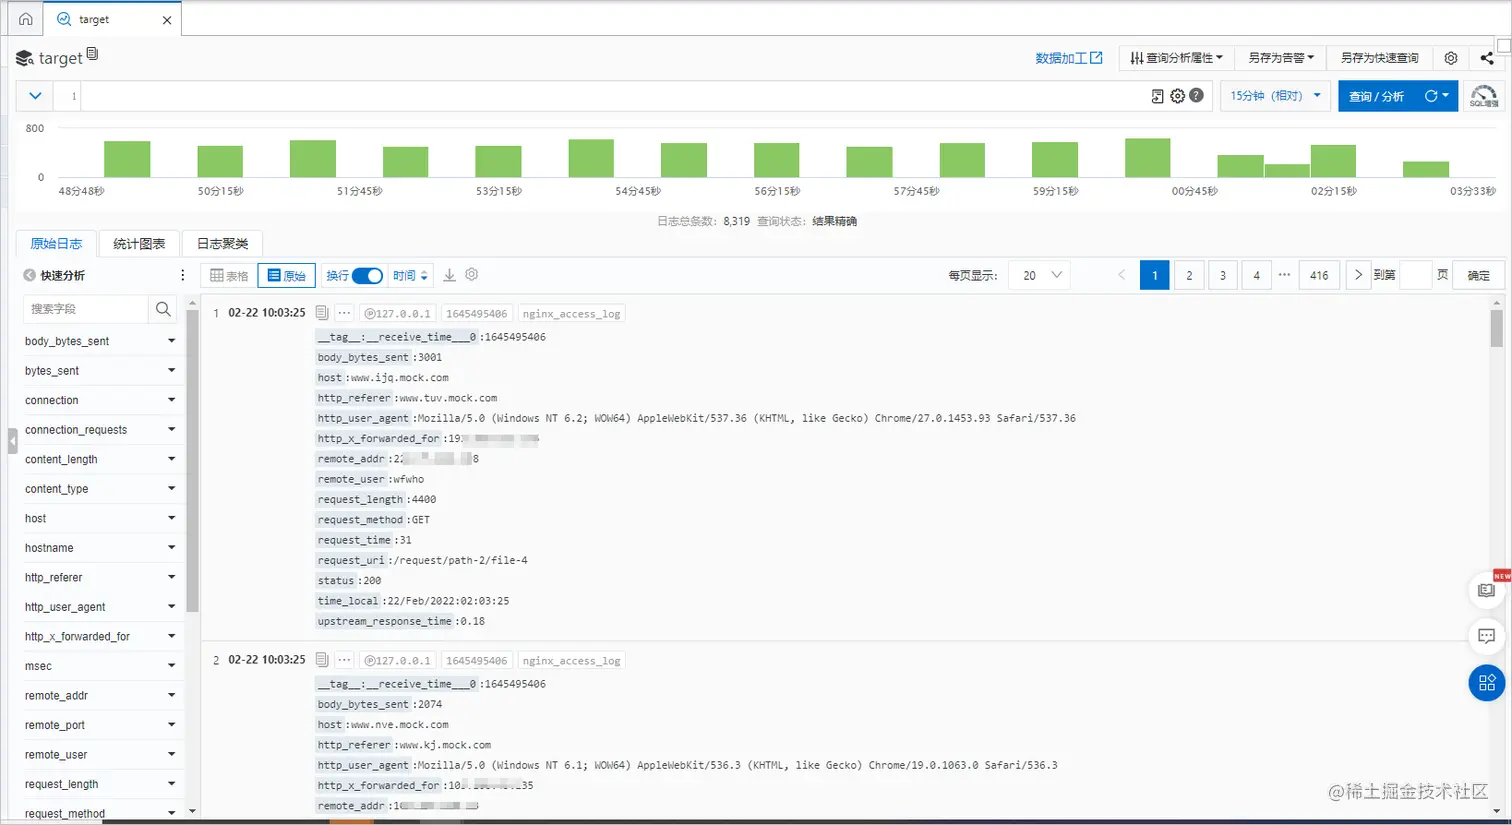Expand http_user_agent field analysis
The width and height of the screenshot is (1512, 825).
tap(171, 607)
